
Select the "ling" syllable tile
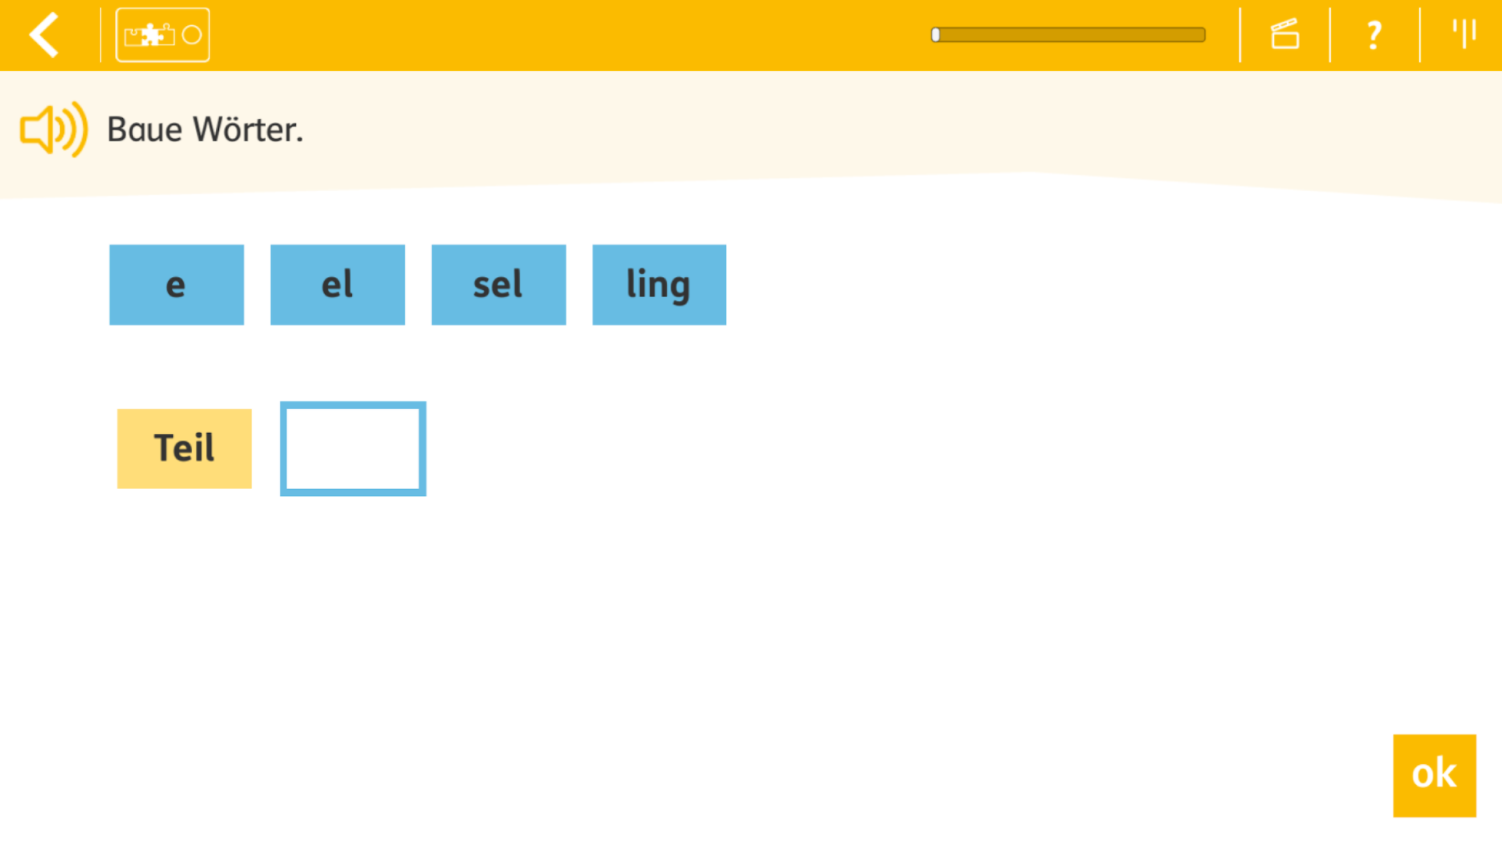[659, 285]
